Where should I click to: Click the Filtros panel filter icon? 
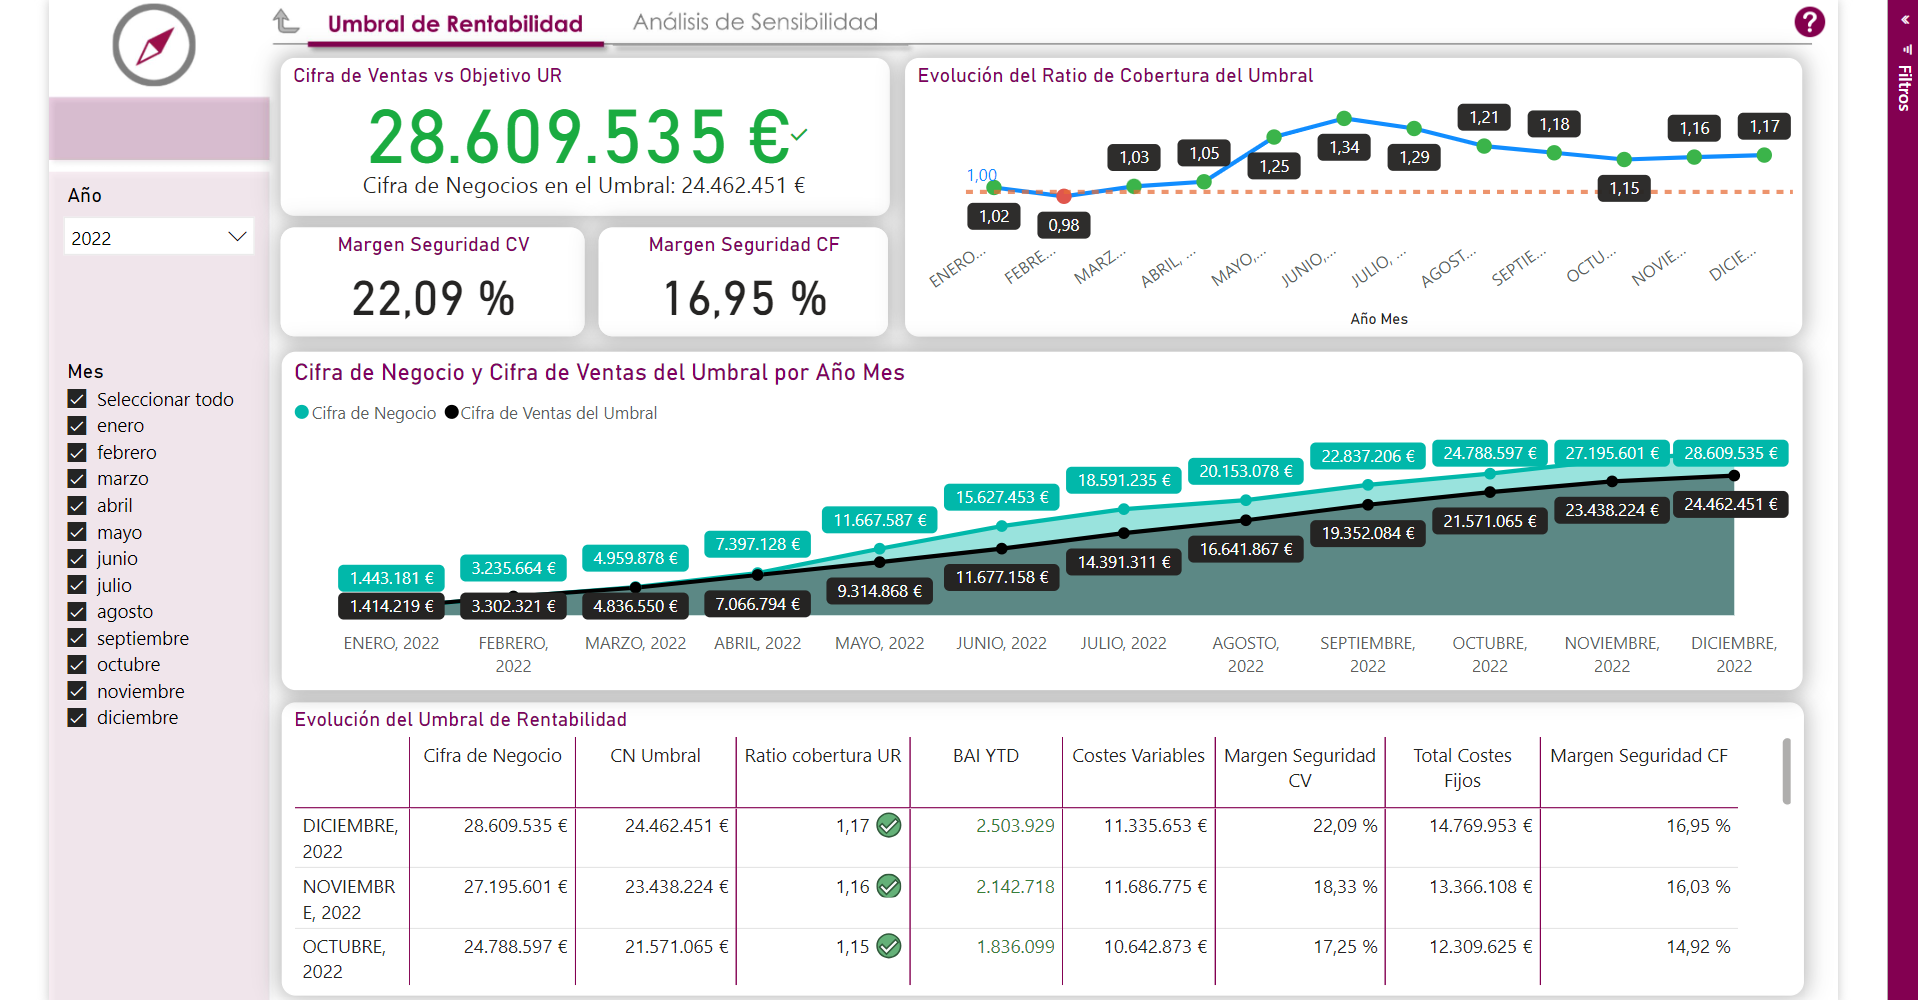click(x=1906, y=48)
